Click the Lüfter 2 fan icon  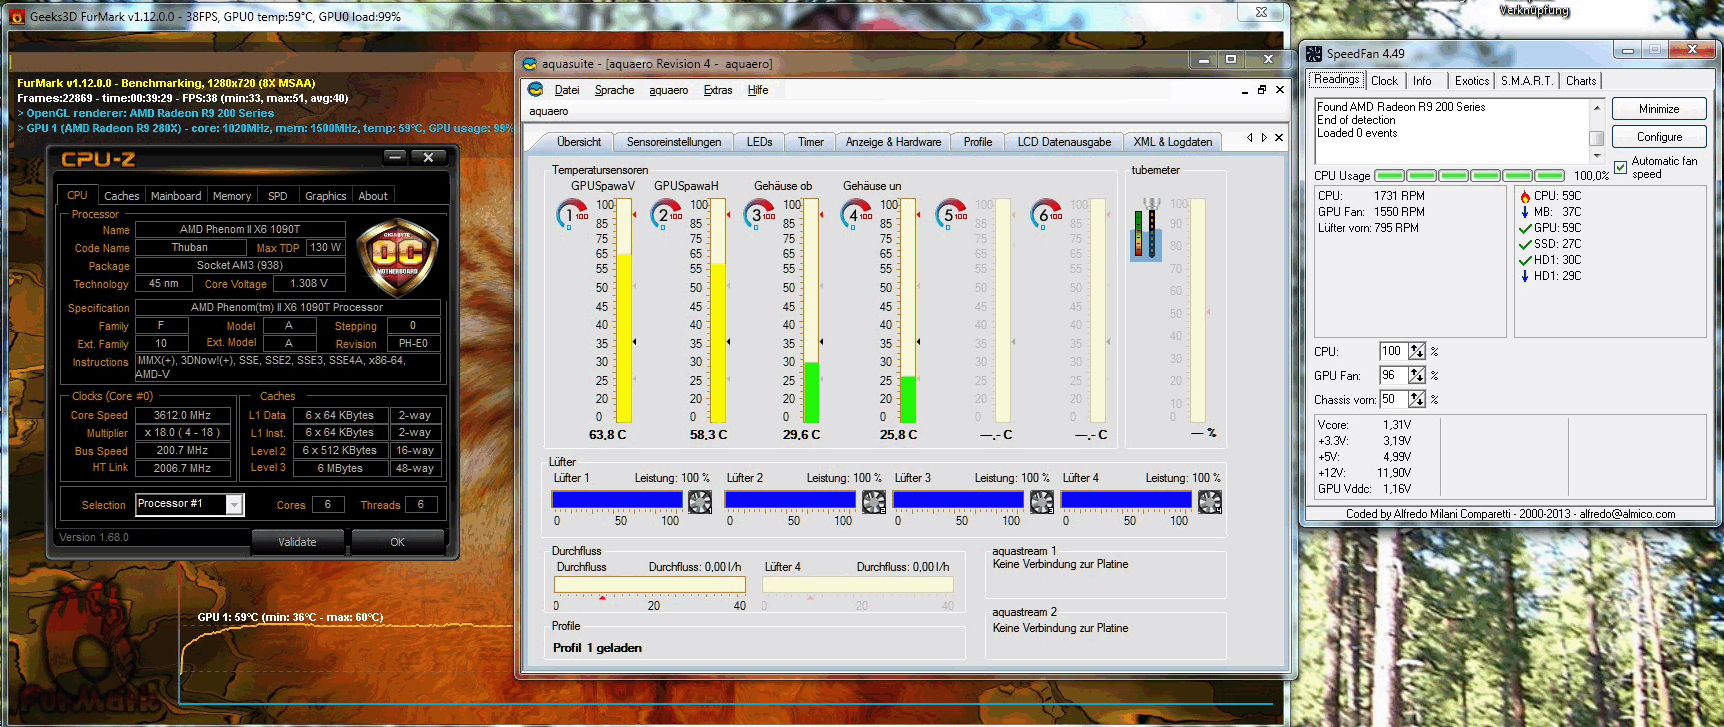[x=874, y=501]
